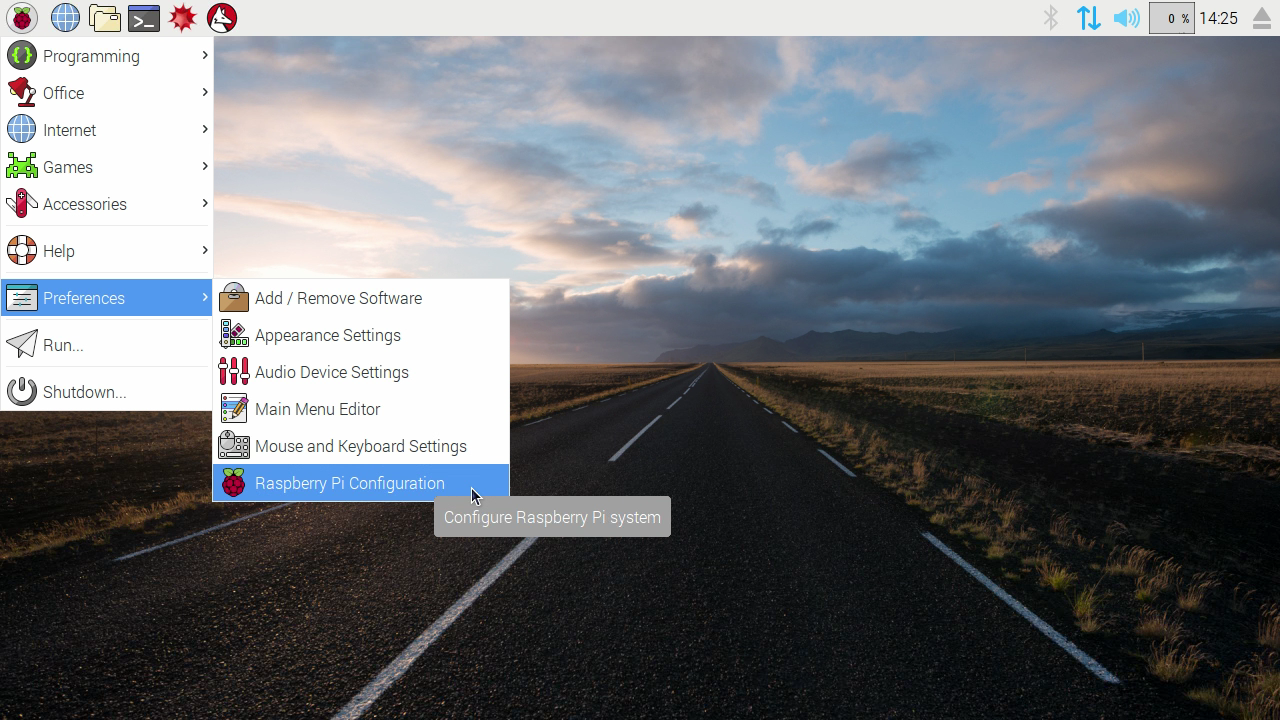The height and width of the screenshot is (720, 1280).
Task: Open the web browser globe icon
Action: tap(65, 18)
